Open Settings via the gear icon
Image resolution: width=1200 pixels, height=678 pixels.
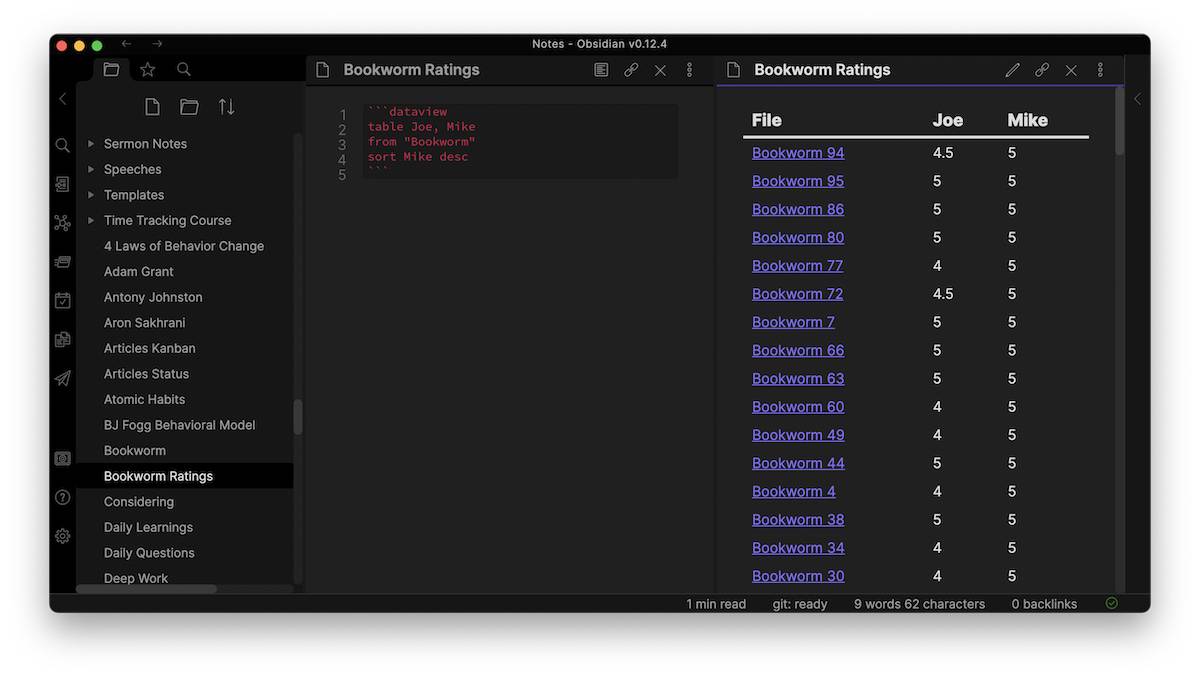pos(62,536)
